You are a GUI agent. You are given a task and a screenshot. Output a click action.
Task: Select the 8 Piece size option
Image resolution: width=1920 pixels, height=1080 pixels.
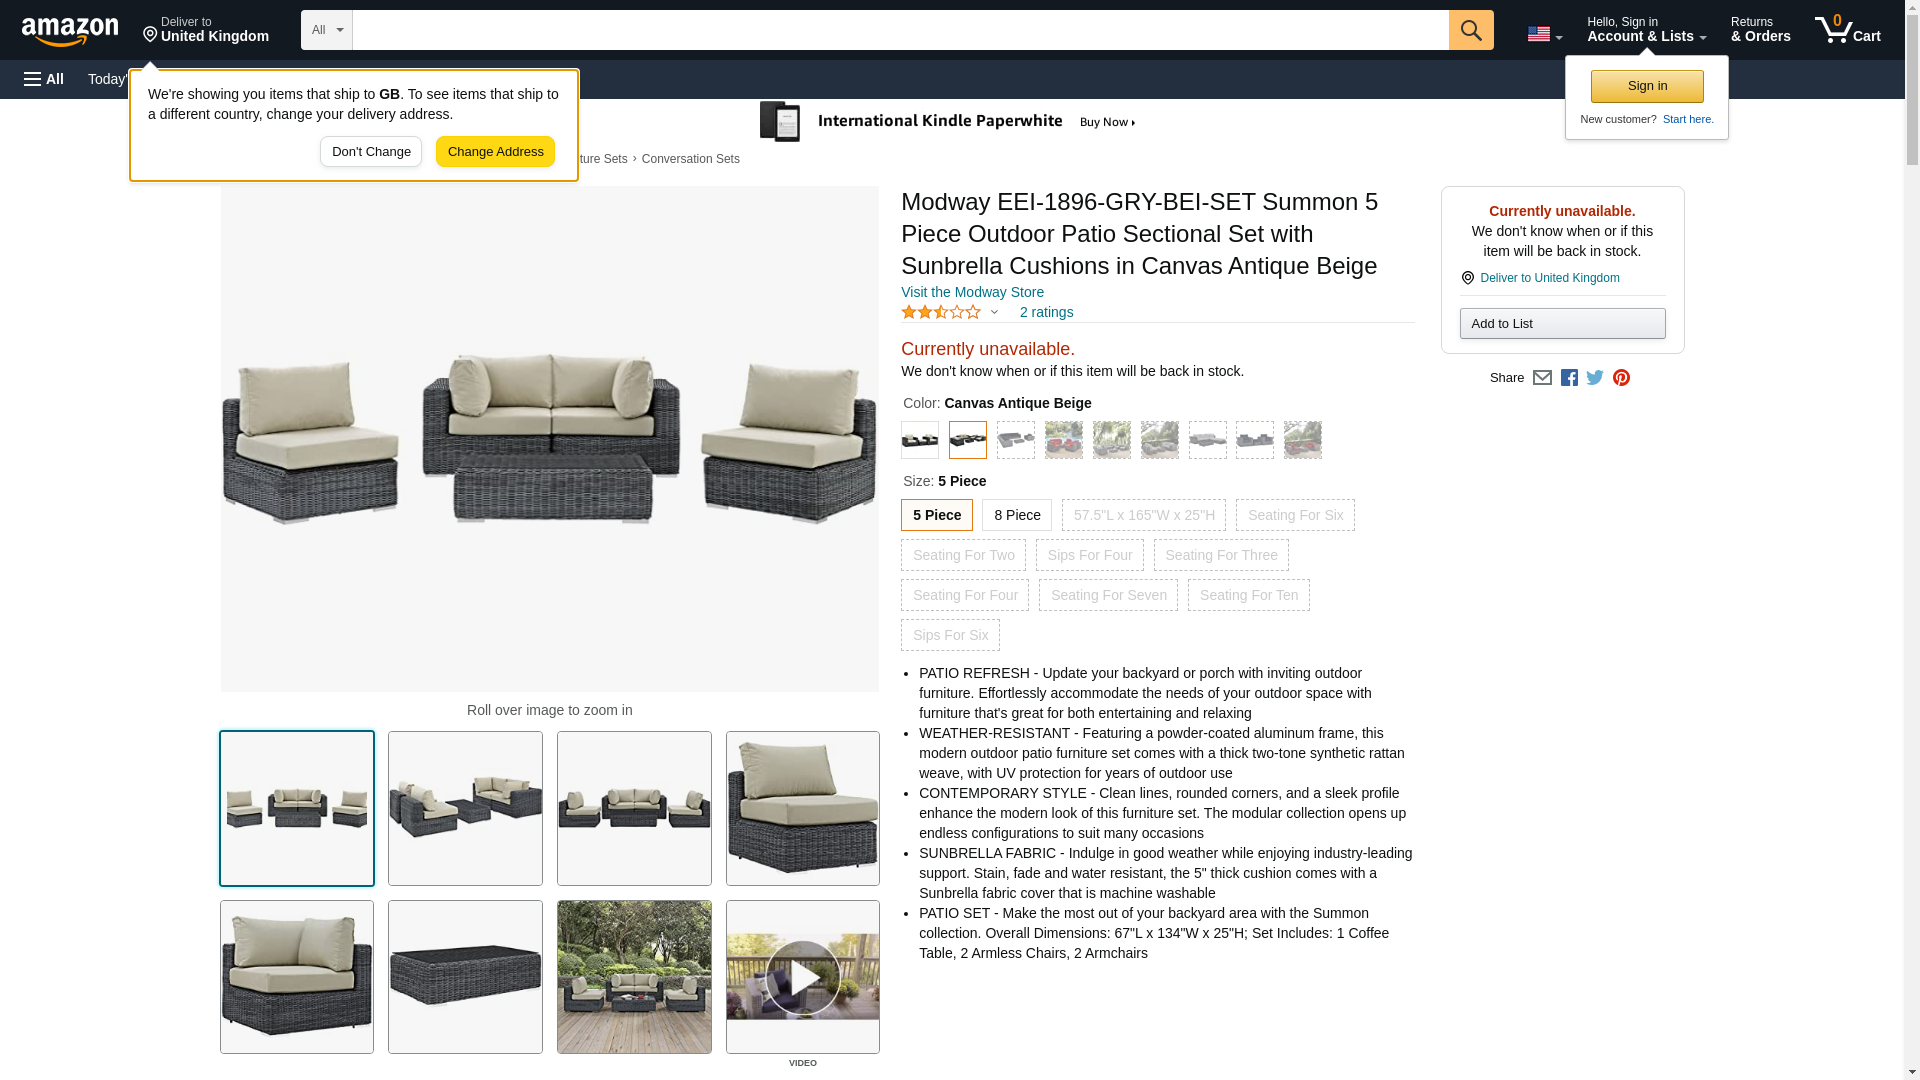(x=1017, y=515)
